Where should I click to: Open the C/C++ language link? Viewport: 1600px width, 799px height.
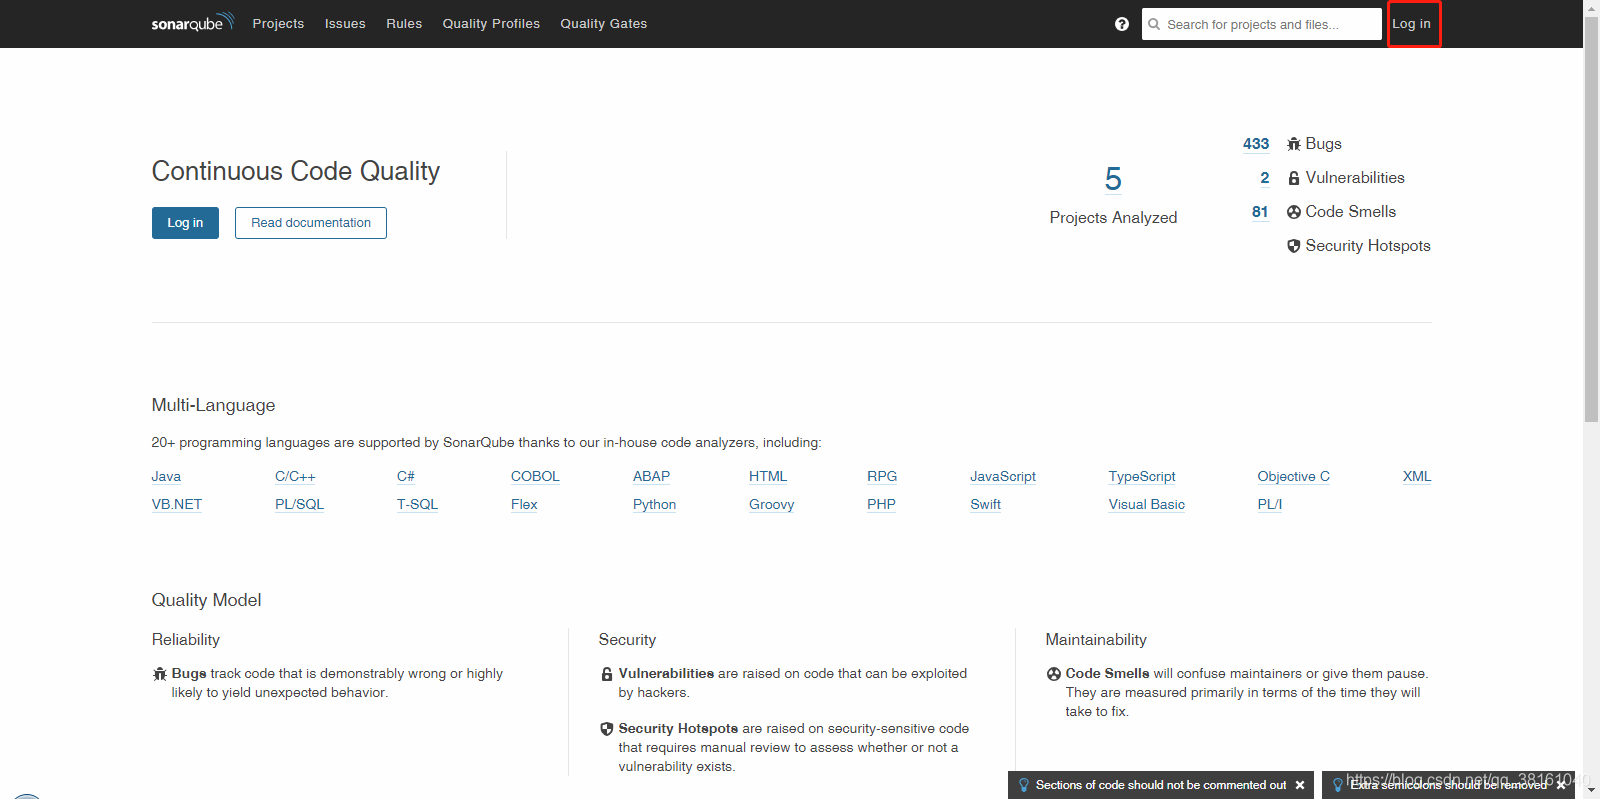pos(295,477)
